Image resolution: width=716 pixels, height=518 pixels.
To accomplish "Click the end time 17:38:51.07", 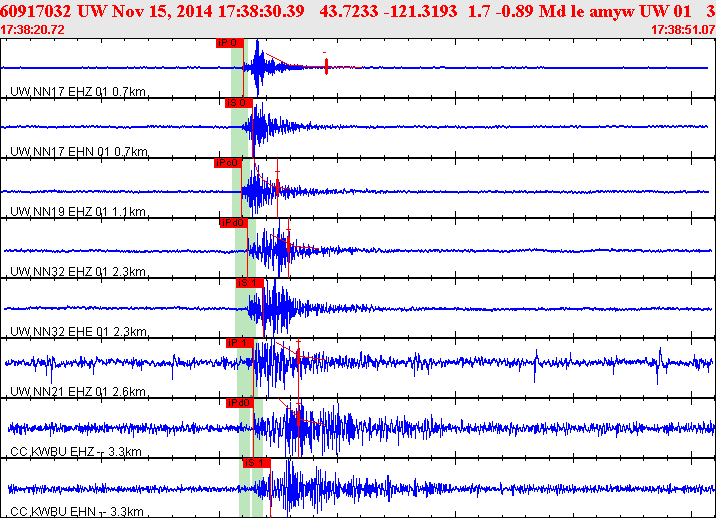I will click(x=683, y=30).
